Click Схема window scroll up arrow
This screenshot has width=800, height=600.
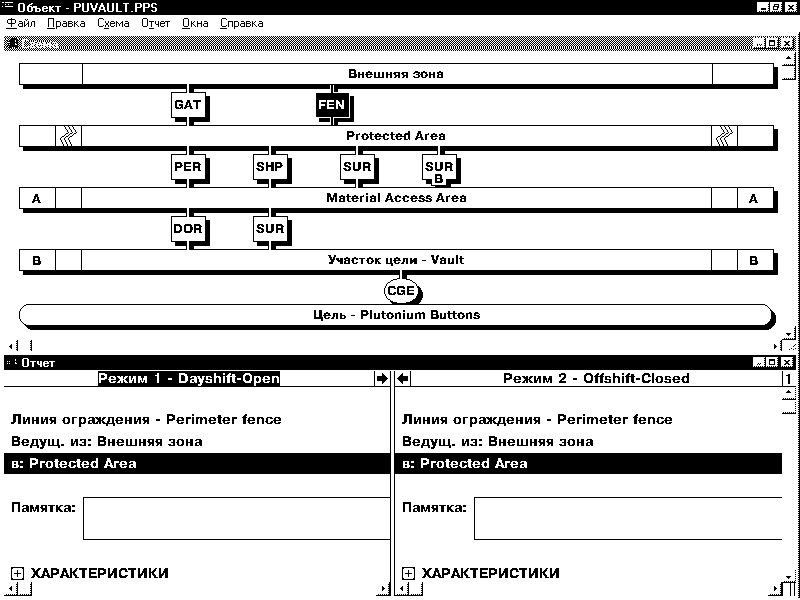pos(789,58)
